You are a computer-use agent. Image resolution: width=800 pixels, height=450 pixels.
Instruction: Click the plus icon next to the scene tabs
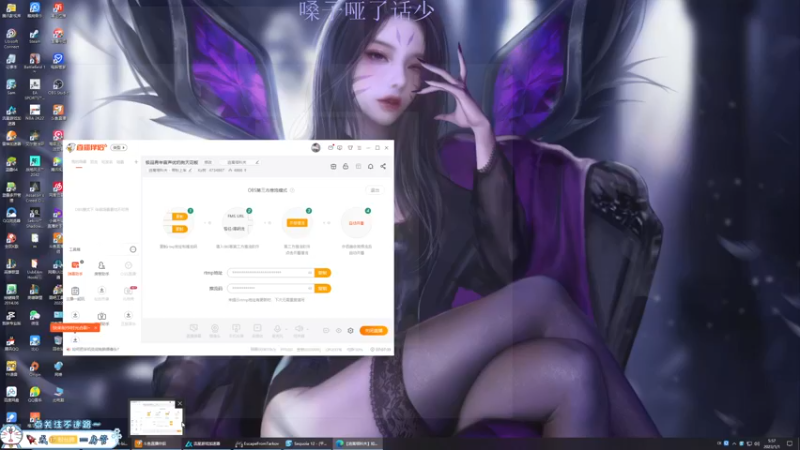pyautogui.click(x=136, y=162)
